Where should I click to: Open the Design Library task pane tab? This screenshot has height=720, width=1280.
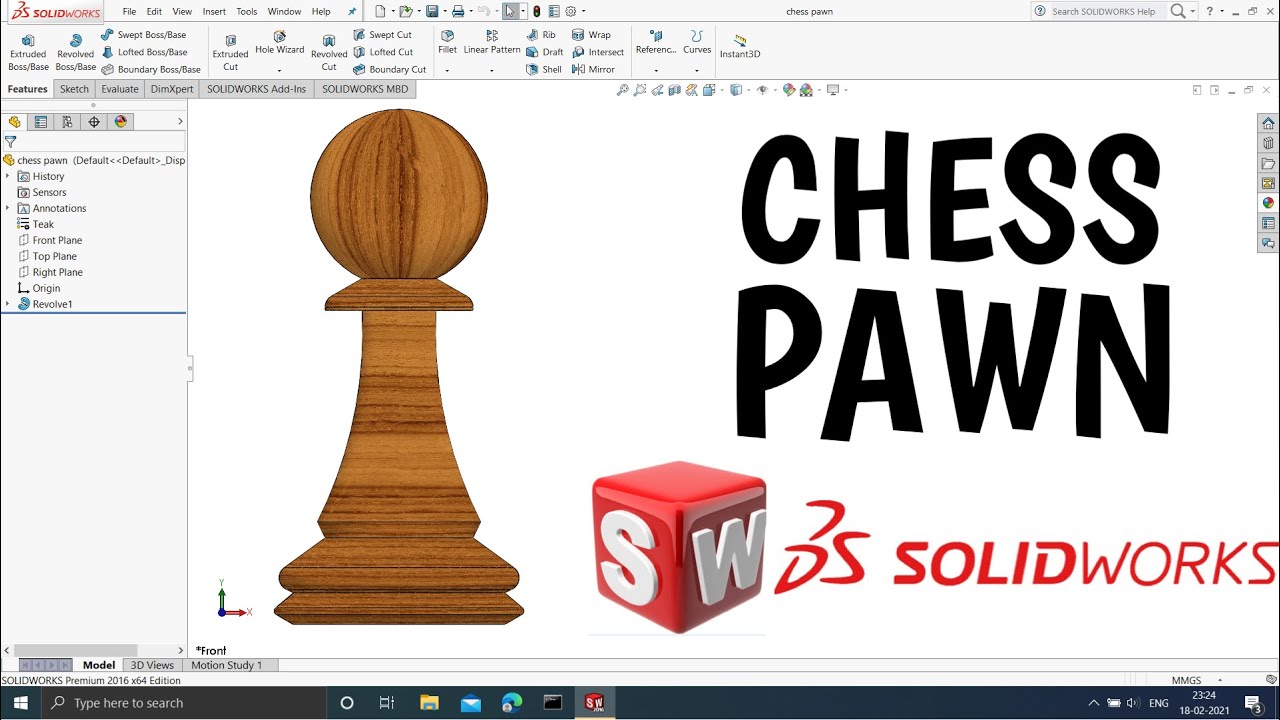[x=1268, y=144]
